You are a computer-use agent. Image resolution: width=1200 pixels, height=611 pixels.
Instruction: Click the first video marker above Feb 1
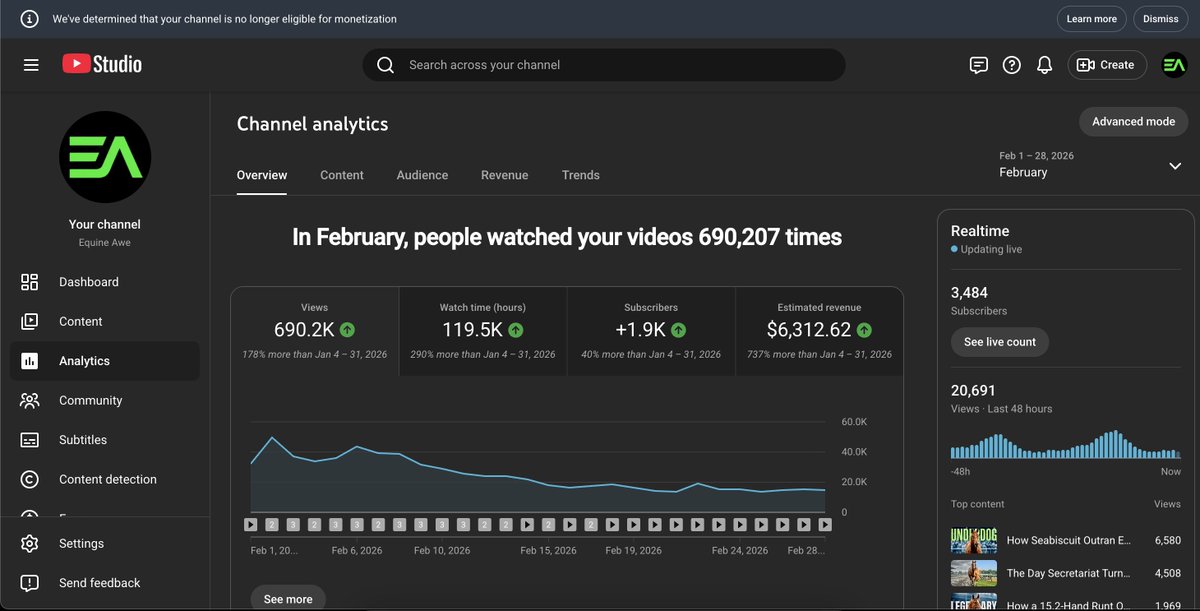(250, 524)
